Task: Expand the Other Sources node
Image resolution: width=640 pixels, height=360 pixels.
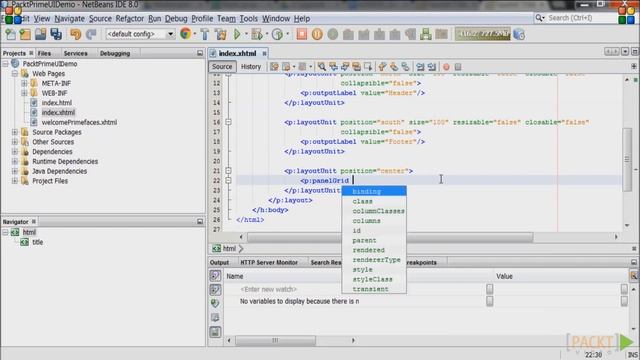Action: pyautogui.click(x=15, y=142)
